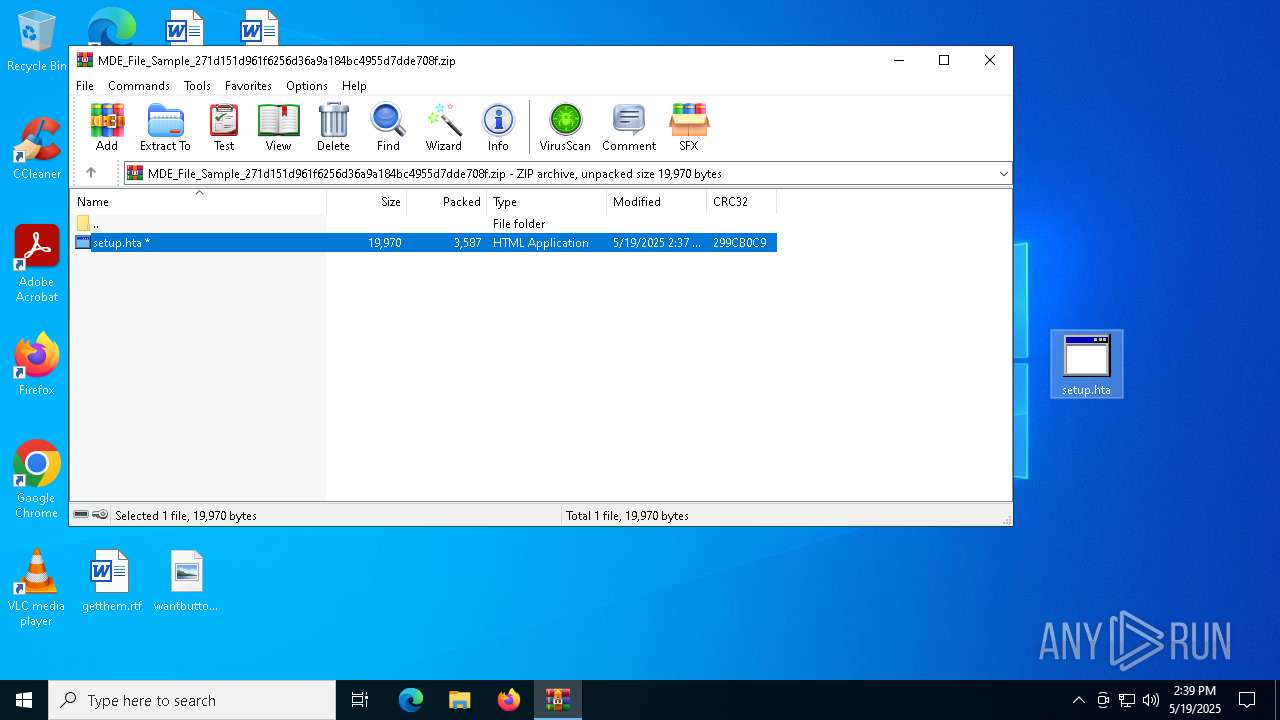Sort by the Modified column header
This screenshot has width=1280, height=720.
tap(657, 202)
